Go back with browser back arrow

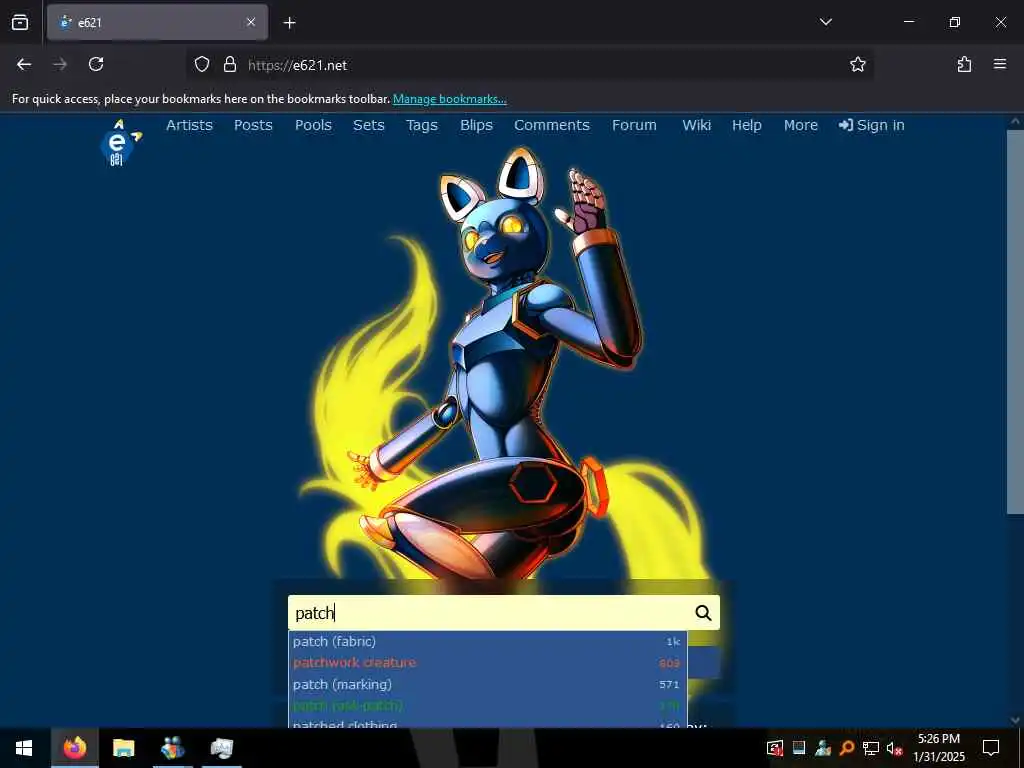[x=24, y=64]
